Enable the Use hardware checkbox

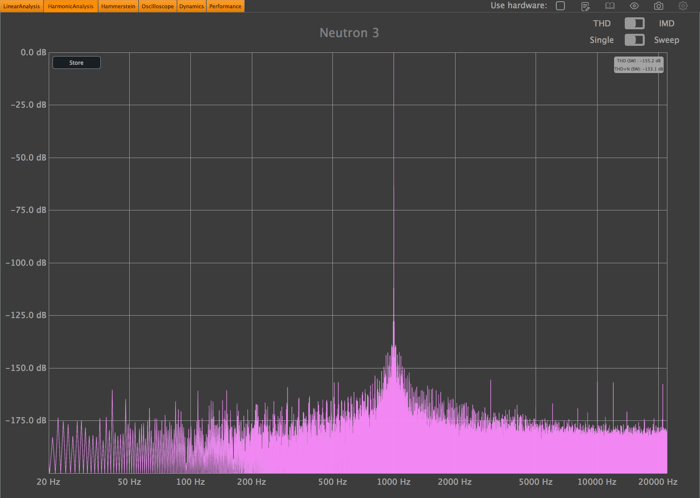(x=560, y=5)
